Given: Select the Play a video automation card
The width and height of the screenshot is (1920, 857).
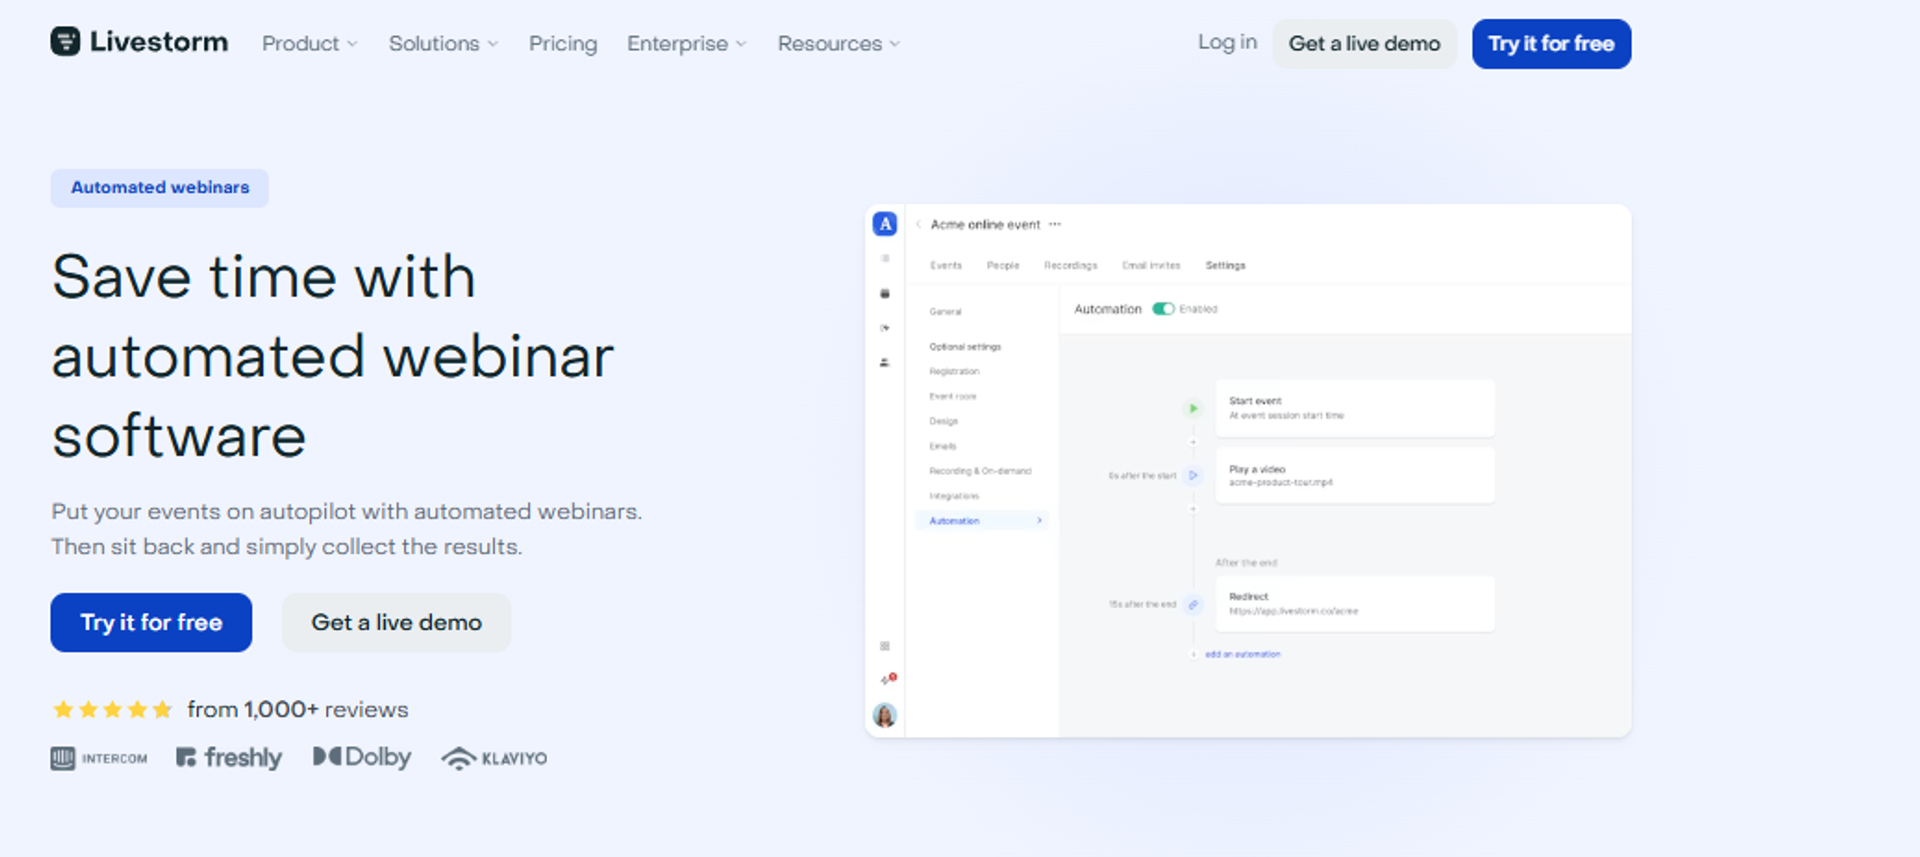Looking at the screenshot, I should 1355,476.
